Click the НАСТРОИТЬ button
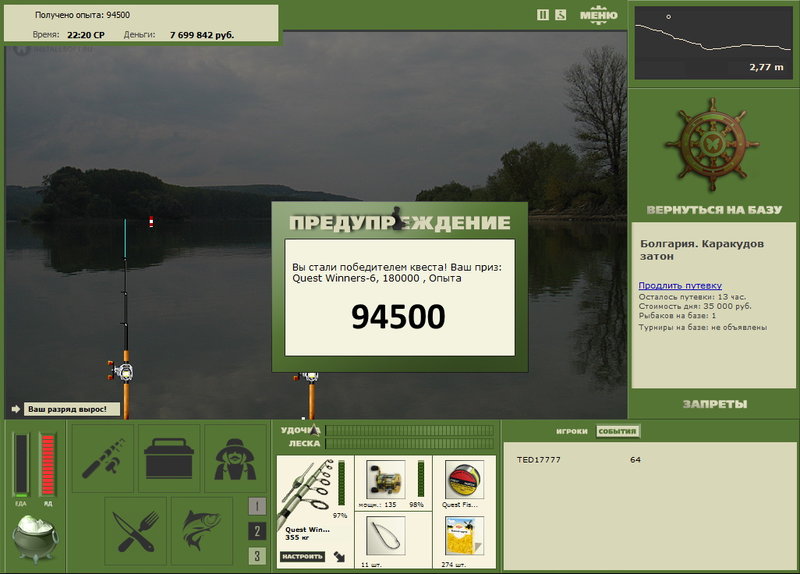800x574 pixels. coord(303,557)
